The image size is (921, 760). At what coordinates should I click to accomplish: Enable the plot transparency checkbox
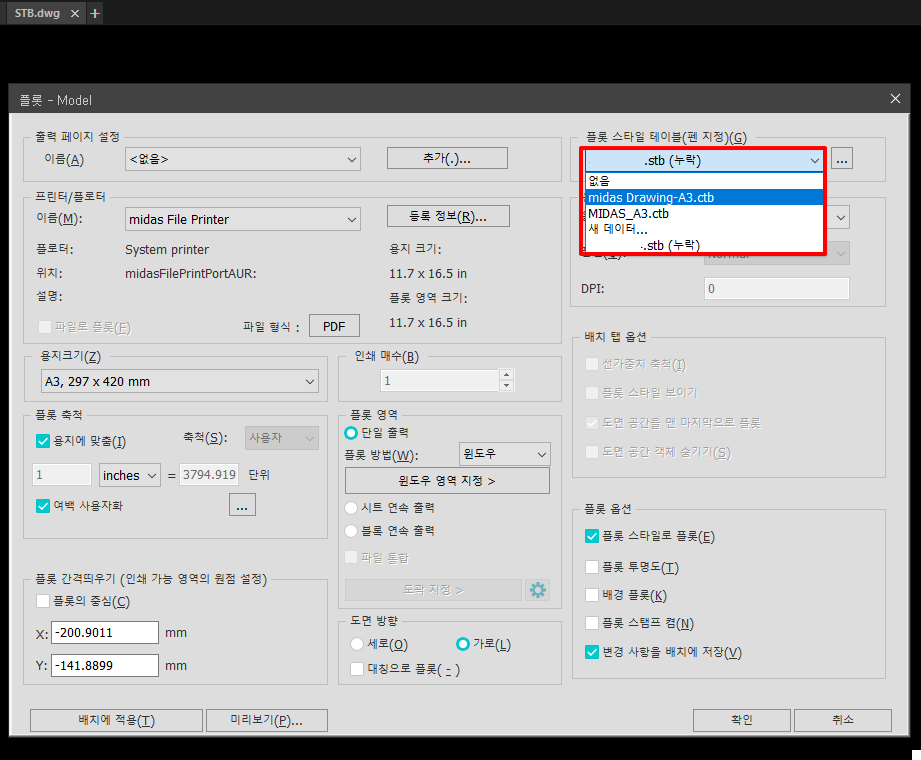click(x=592, y=567)
